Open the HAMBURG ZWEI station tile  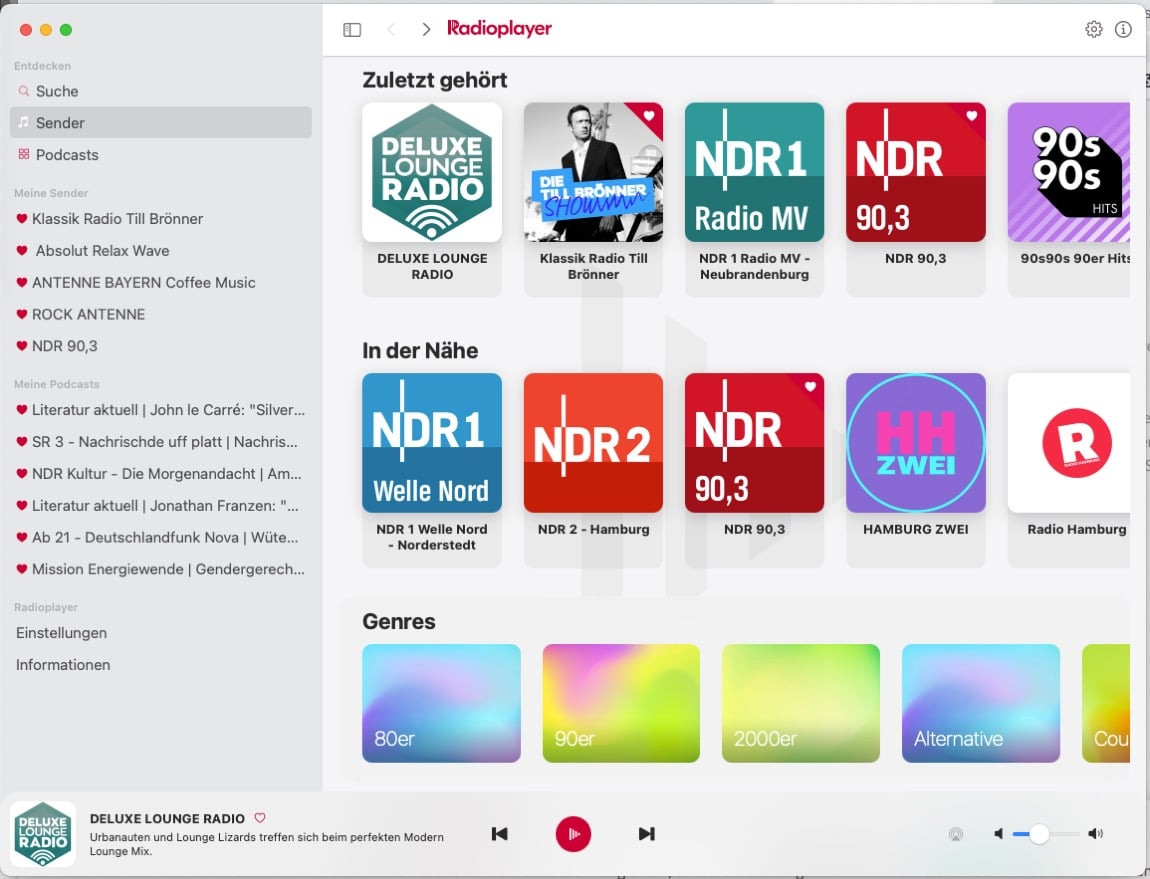pos(915,443)
